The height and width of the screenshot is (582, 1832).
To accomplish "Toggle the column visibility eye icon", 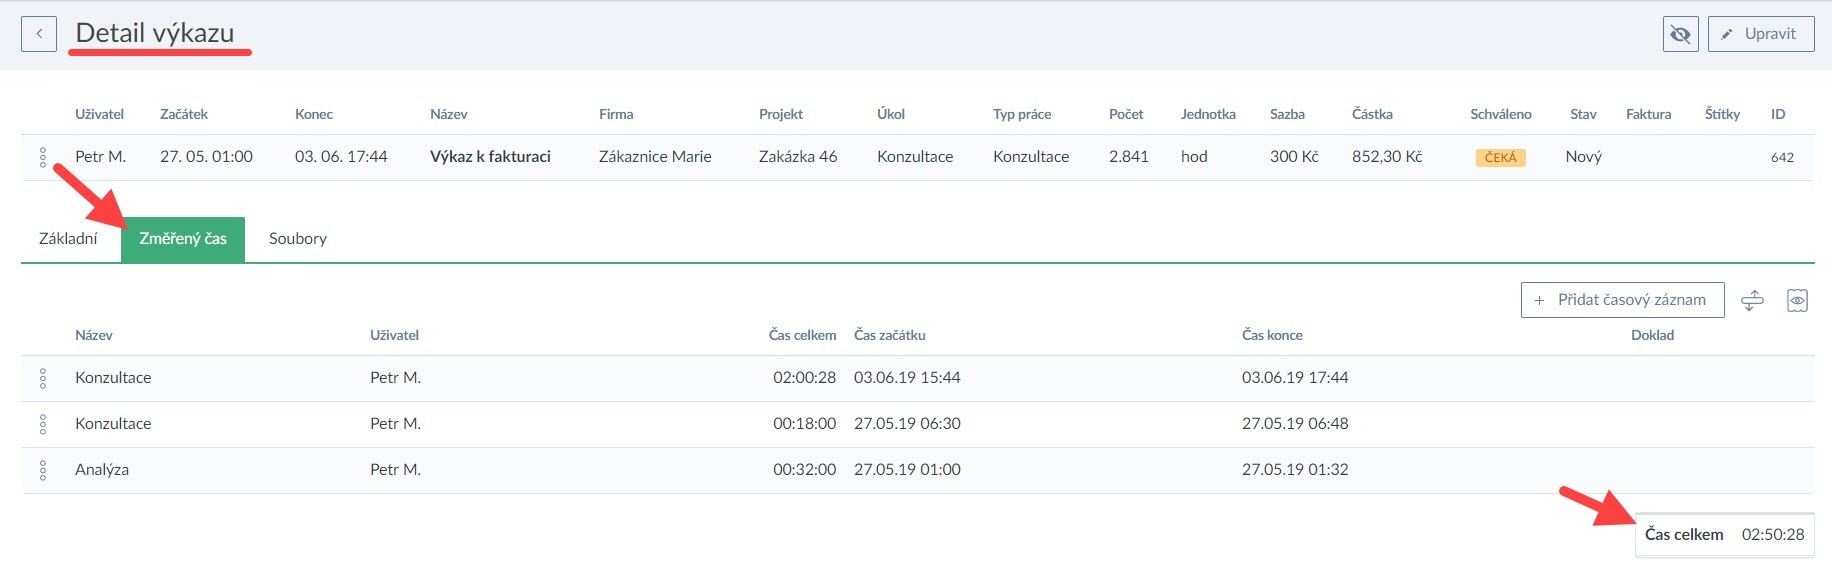I will [1797, 300].
